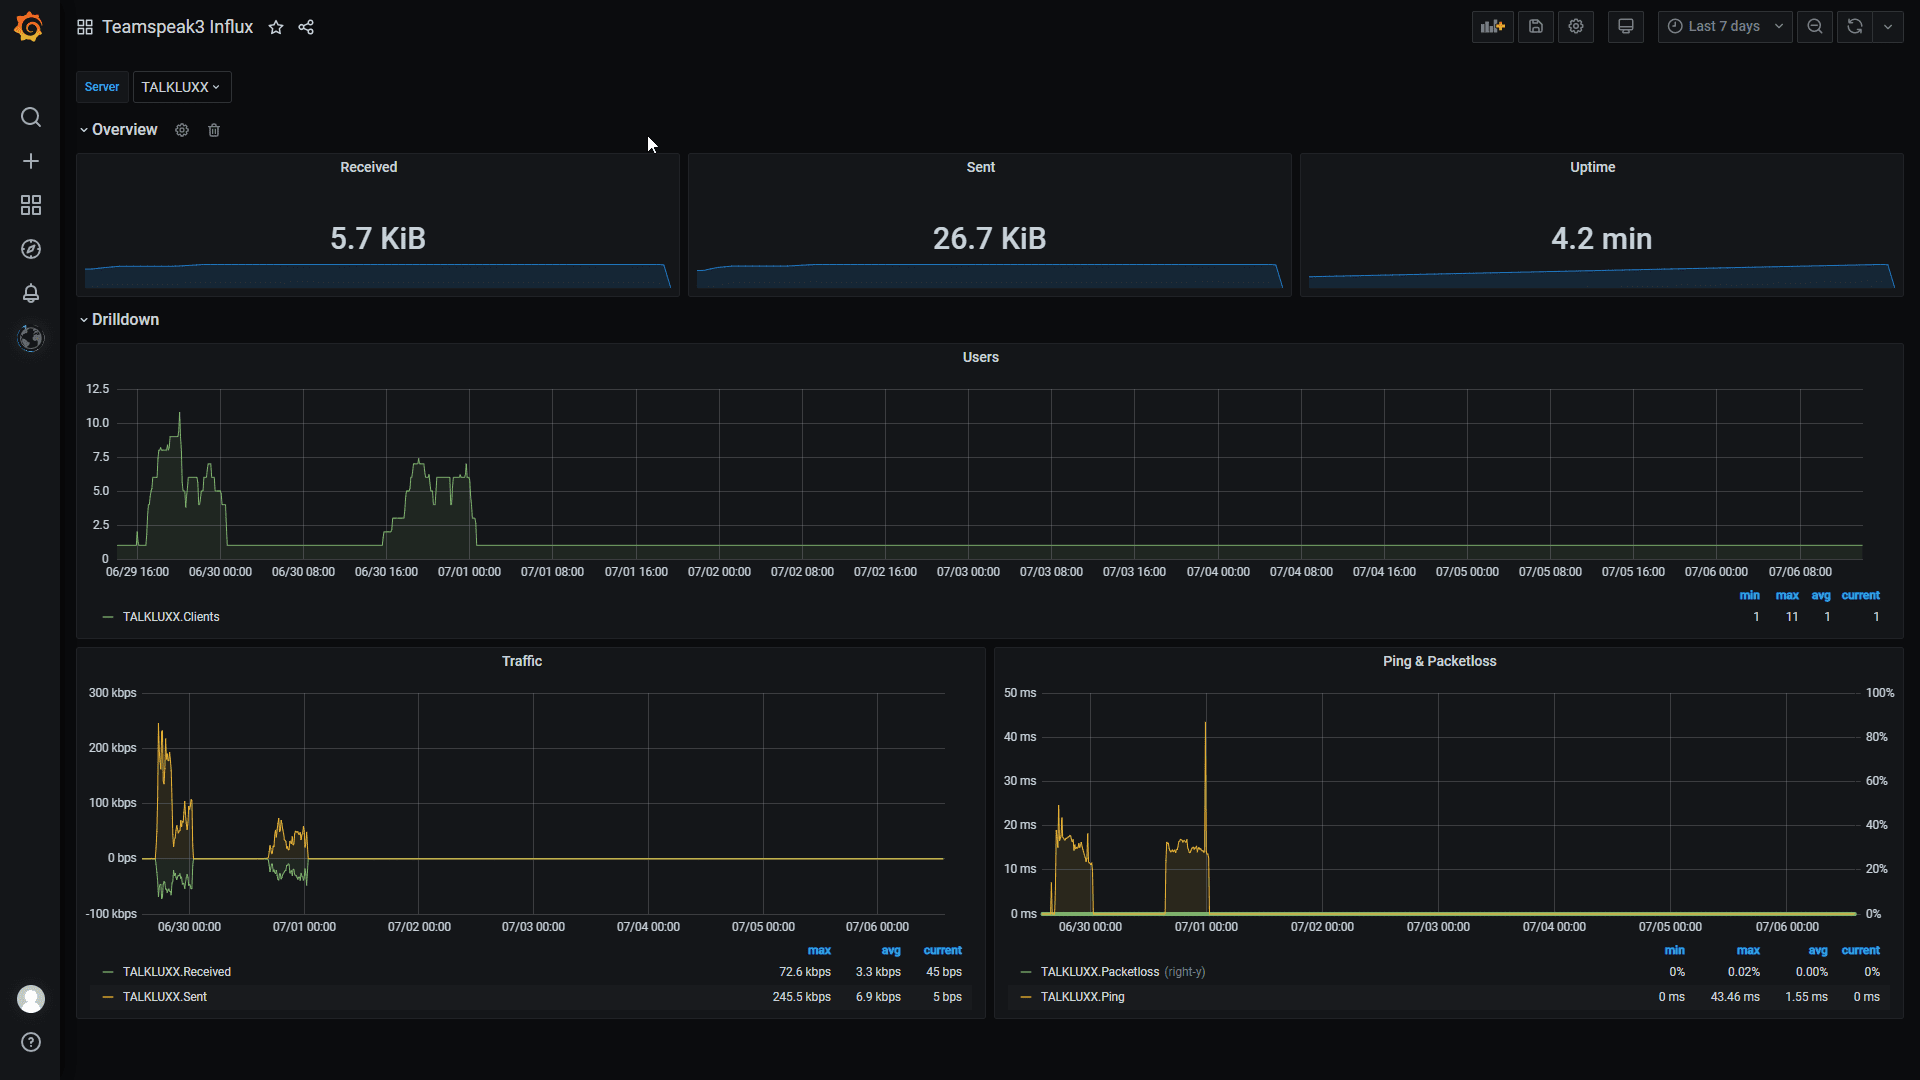The height and width of the screenshot is (1080, 1920).
Task: Open the sidebar Search icon
Action: (31, 117)
